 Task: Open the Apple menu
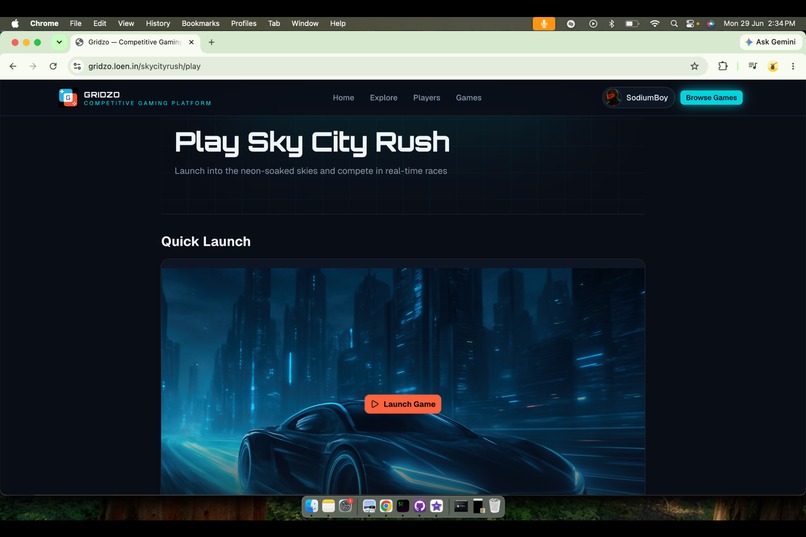pos(15,24)
